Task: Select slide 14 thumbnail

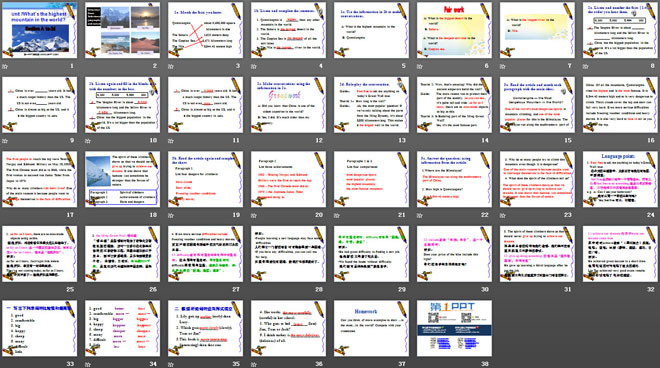Action: click(x=454, y=105)
